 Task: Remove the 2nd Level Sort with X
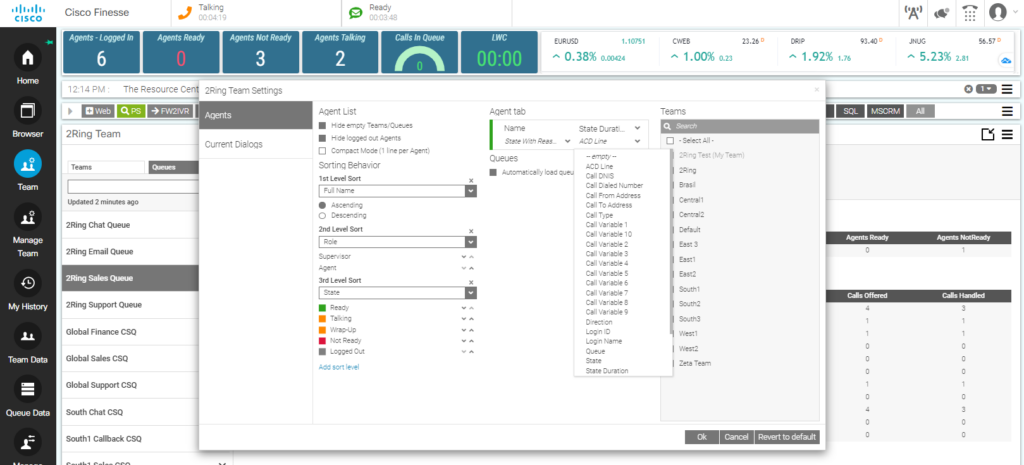point(471,231)
